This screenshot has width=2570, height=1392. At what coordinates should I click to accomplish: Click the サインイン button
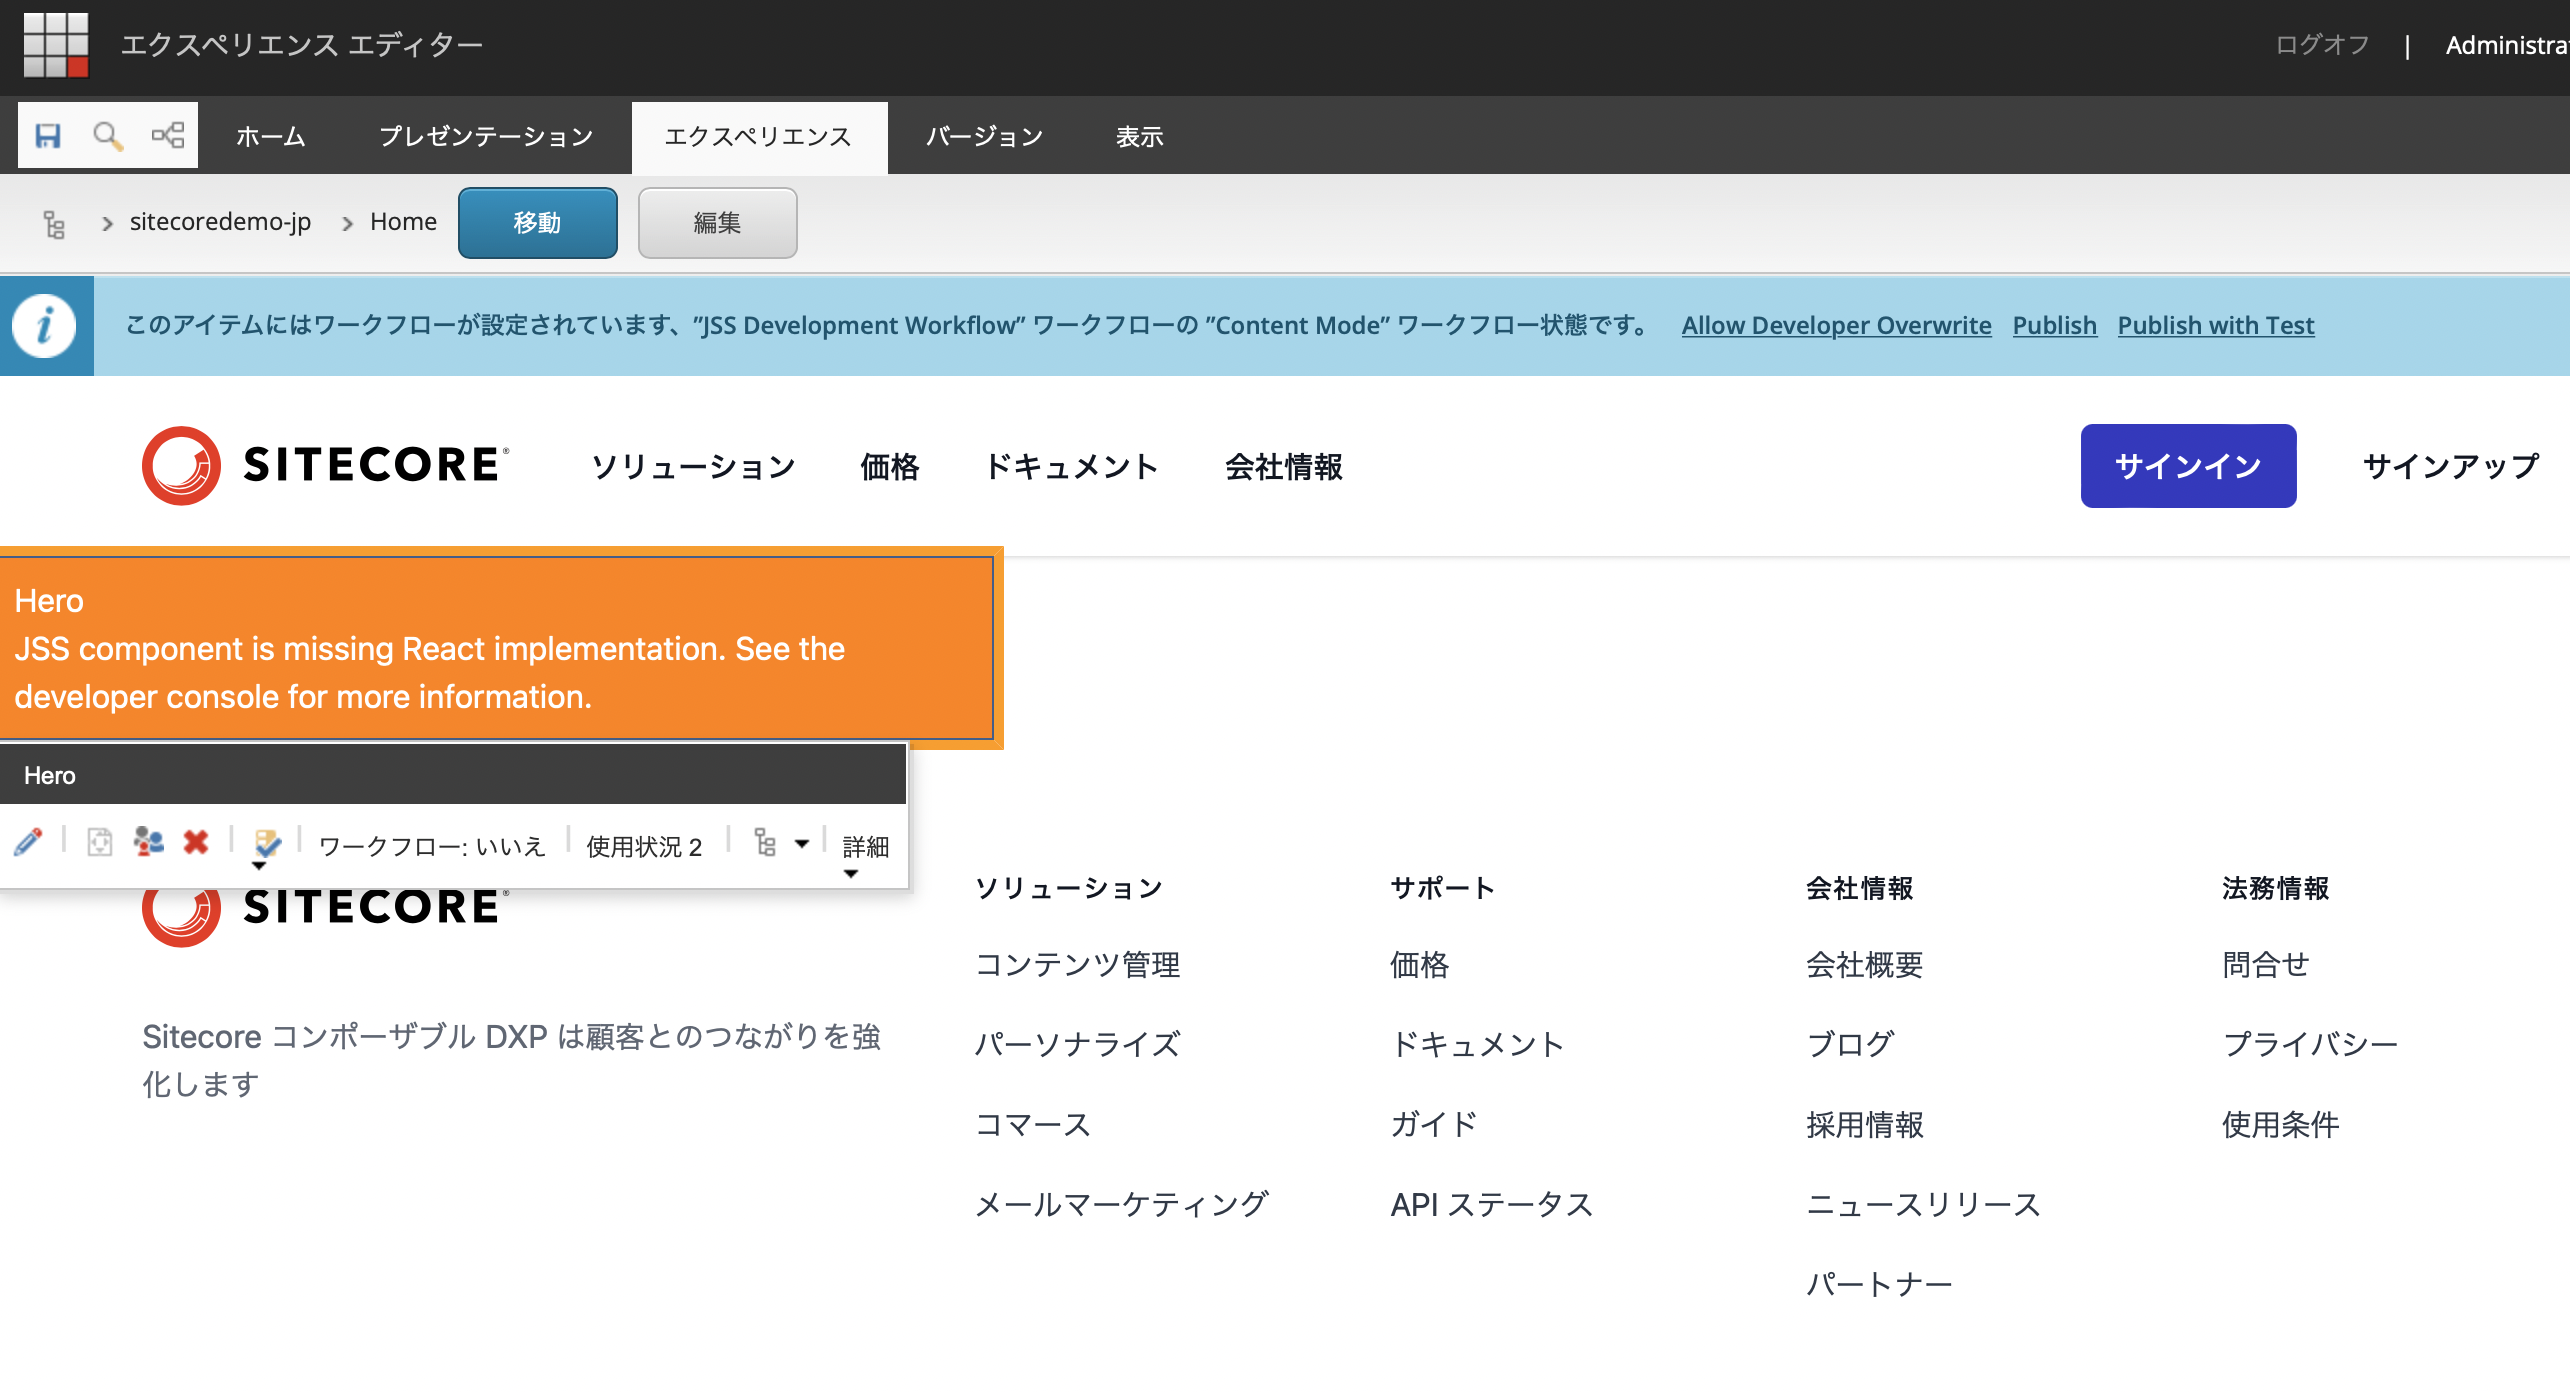point(2188,466)
